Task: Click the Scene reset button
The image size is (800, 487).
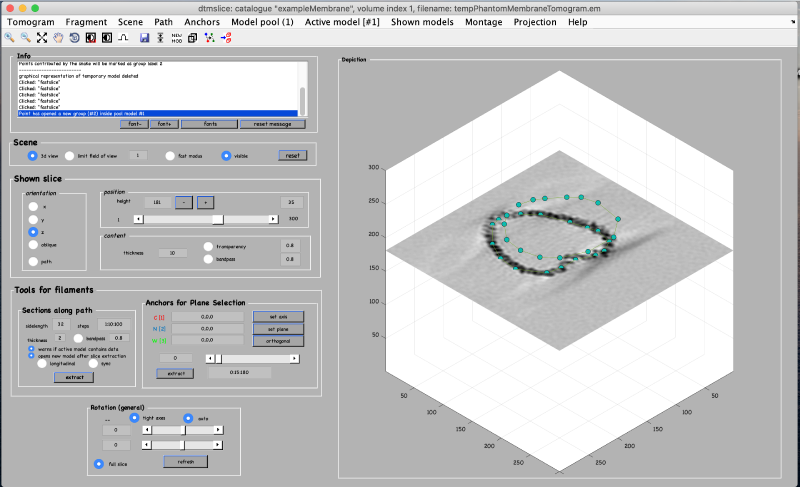Action: coord(293,156)
